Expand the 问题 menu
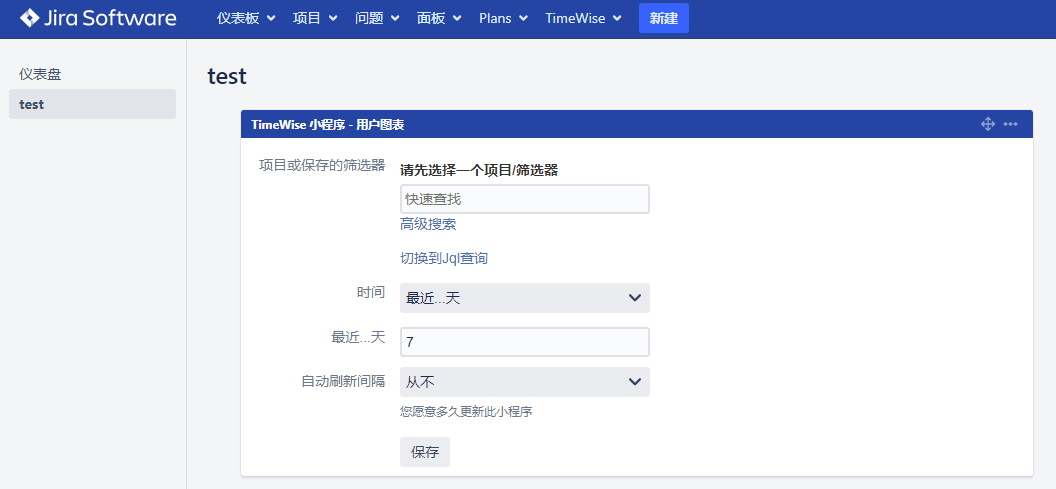1056x489 pixels. 377,18
